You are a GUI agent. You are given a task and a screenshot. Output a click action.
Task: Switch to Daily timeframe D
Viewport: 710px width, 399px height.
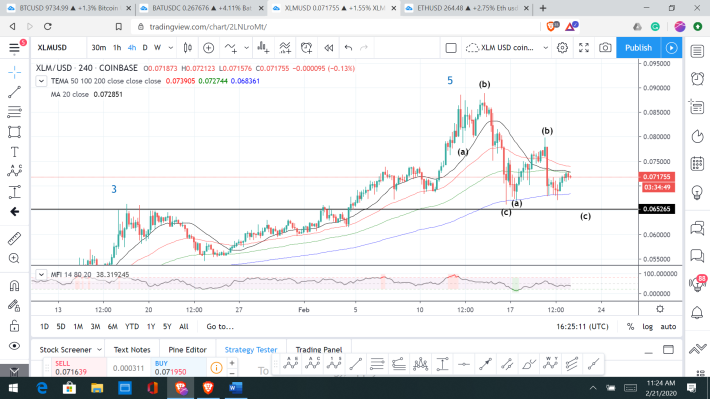(x=145, y=48)
